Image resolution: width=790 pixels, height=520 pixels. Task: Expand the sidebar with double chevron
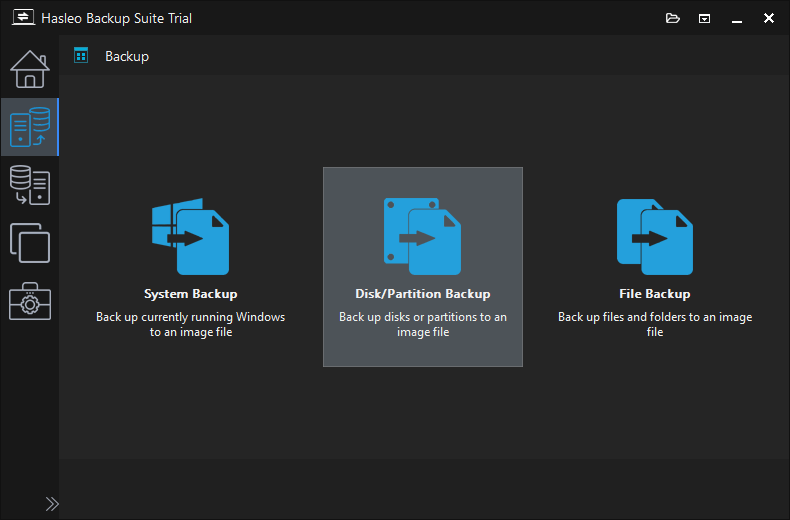[x=52, y=504]
